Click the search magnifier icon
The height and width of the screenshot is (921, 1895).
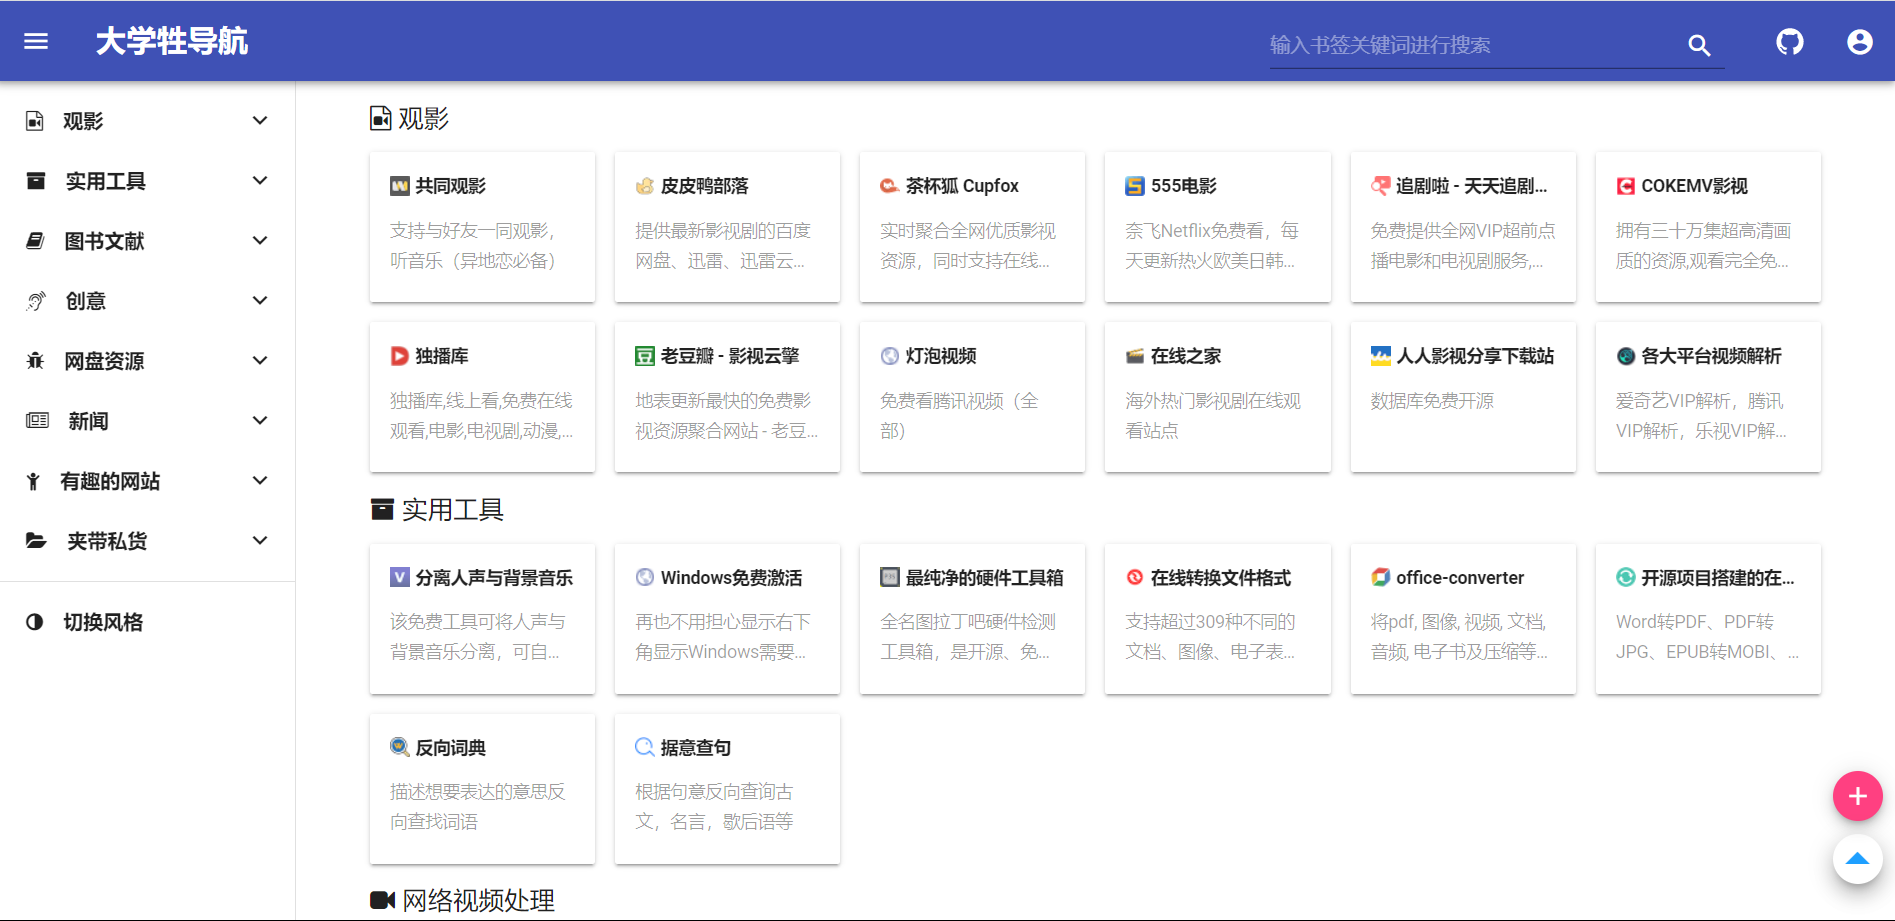(x=1699, y=45)
